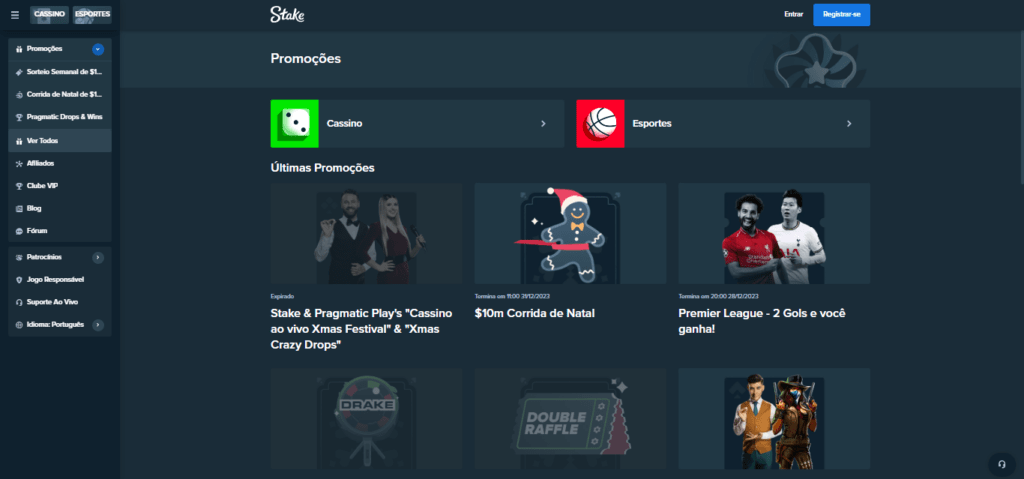Screen dimensions: 1024x479
Task: Expand the Patrocínios chevron
Action: [98, 257]
